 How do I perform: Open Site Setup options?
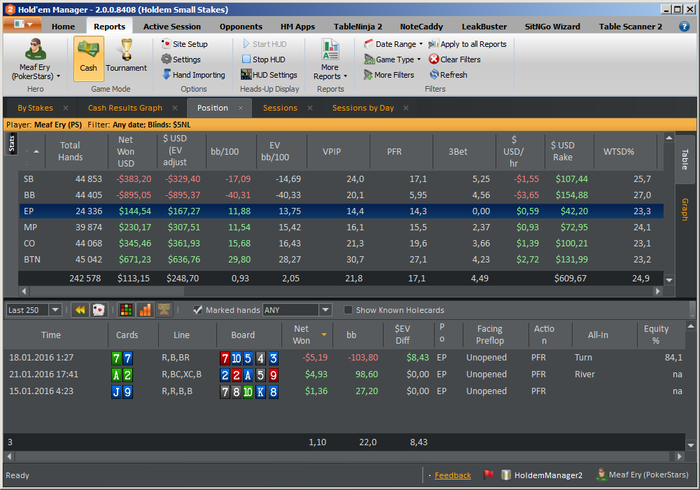[x=185, y=44]
